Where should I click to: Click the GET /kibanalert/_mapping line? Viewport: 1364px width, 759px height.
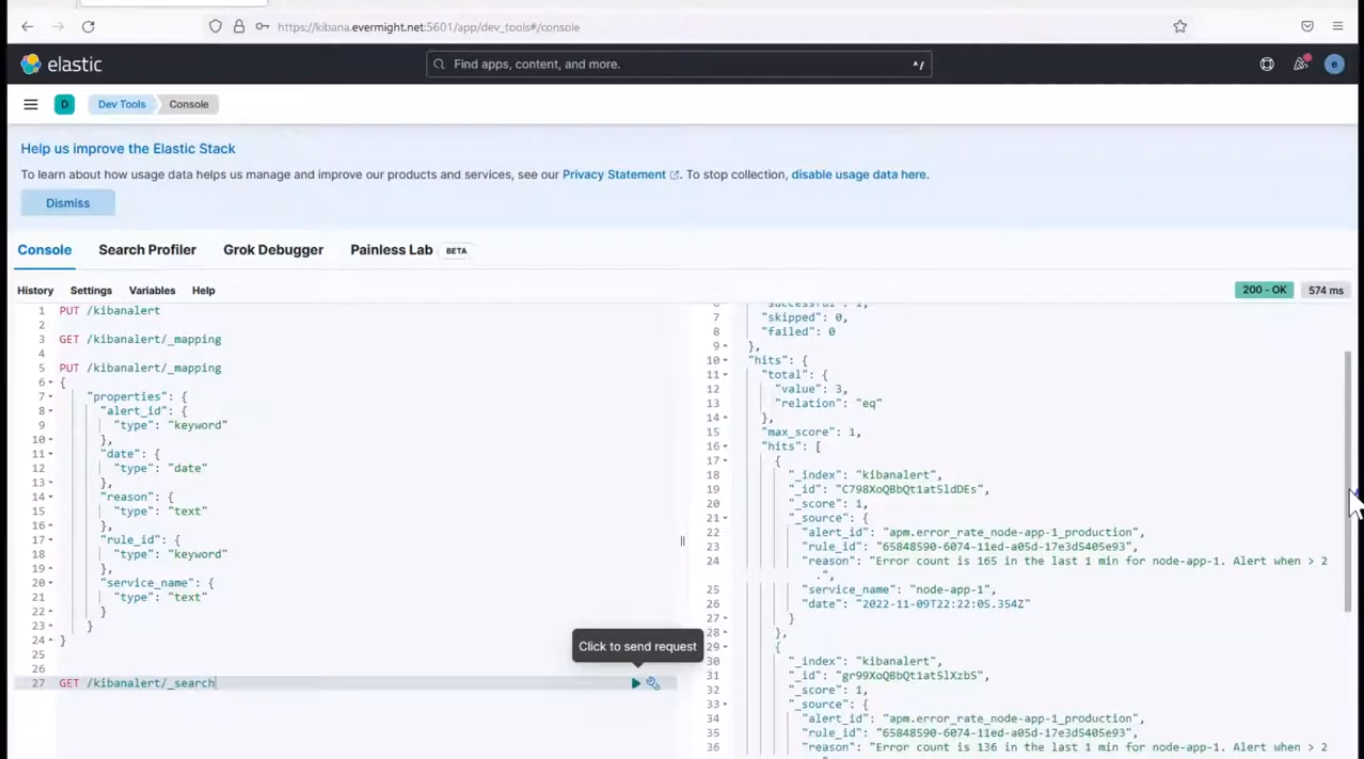(140, 339)
